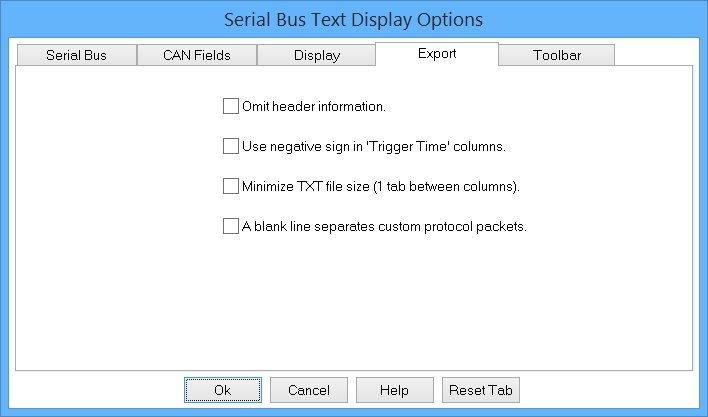Open Help for this dialog
Image resolution: width=708 pixels, height=417 pixels.
coord(394,390)
